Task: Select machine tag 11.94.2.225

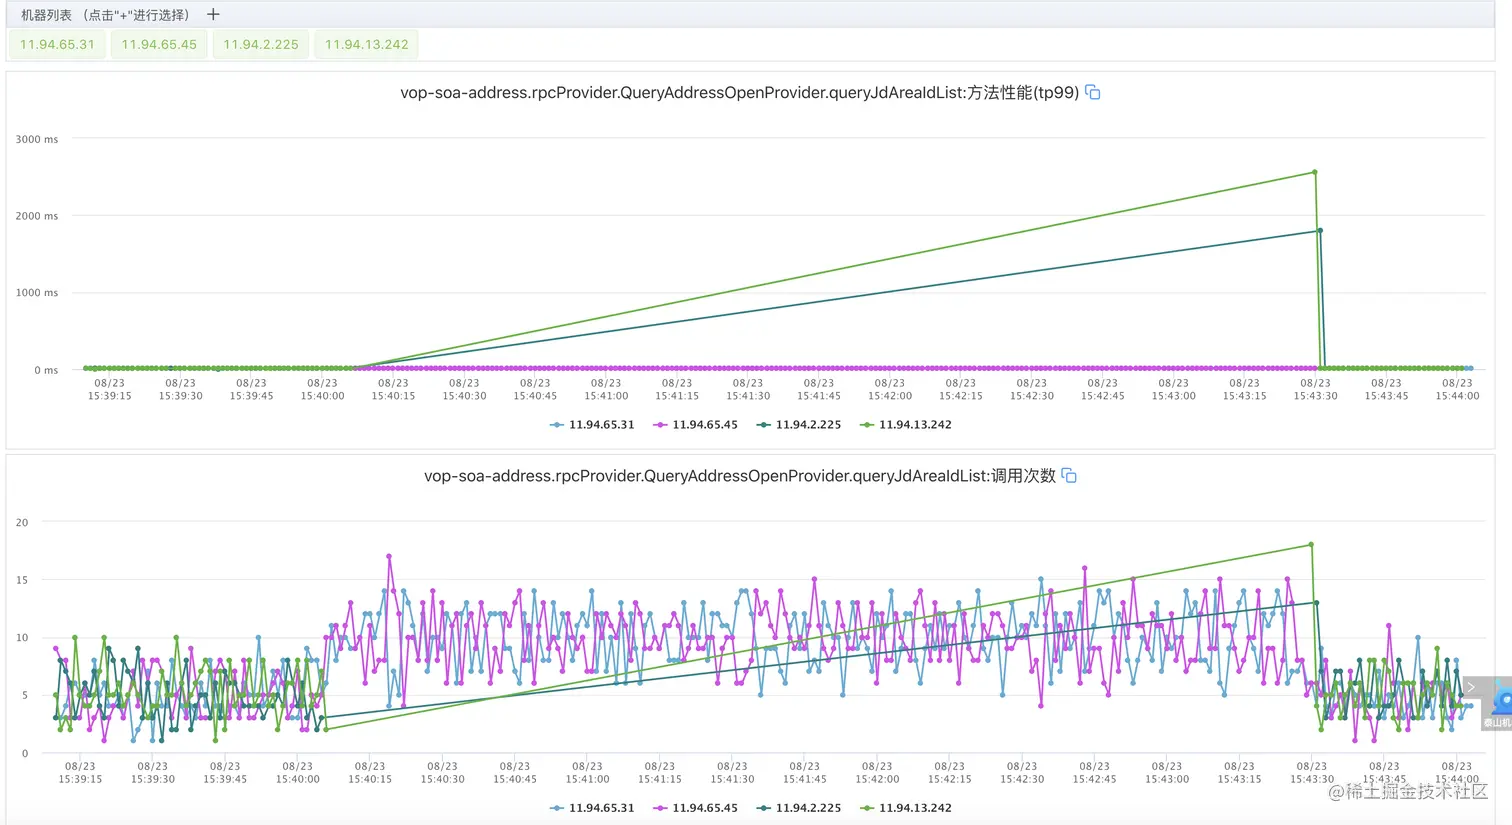Action: [x=261, y=45]
